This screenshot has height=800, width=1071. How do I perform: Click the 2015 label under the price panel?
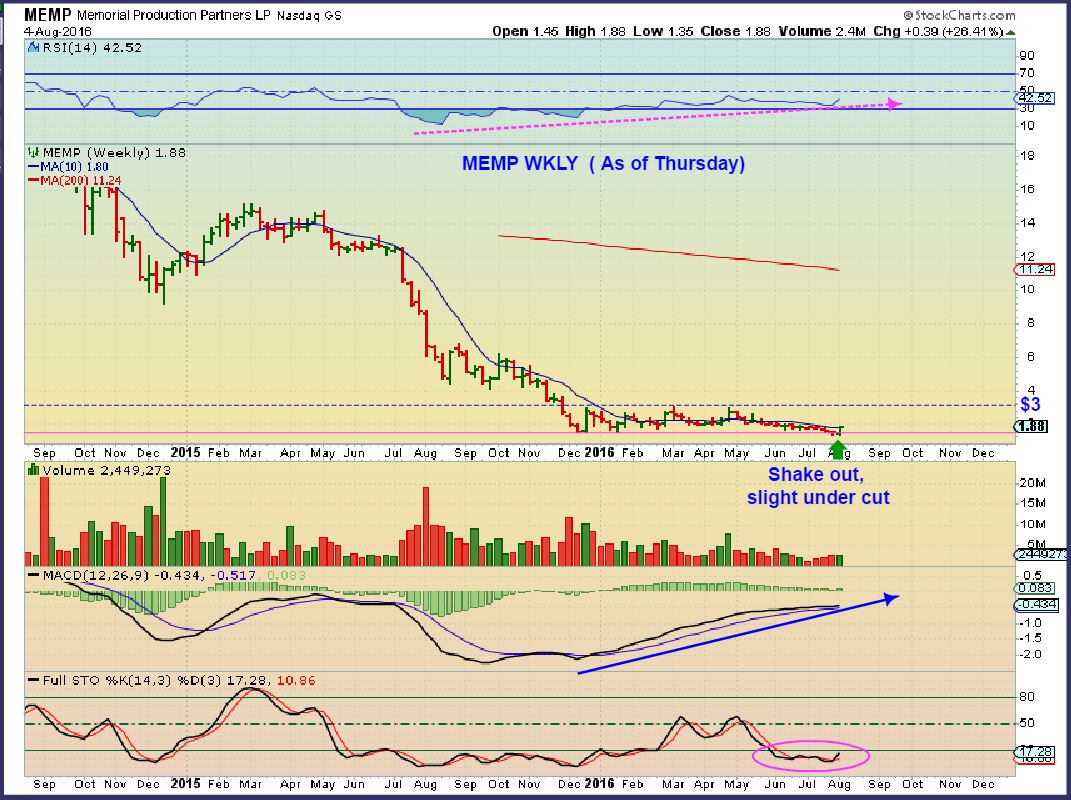coord(185,452)
